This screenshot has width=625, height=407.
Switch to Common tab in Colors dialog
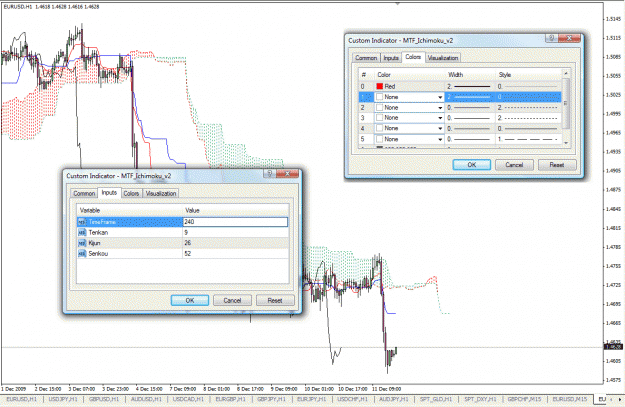click(x=366, y=58)
